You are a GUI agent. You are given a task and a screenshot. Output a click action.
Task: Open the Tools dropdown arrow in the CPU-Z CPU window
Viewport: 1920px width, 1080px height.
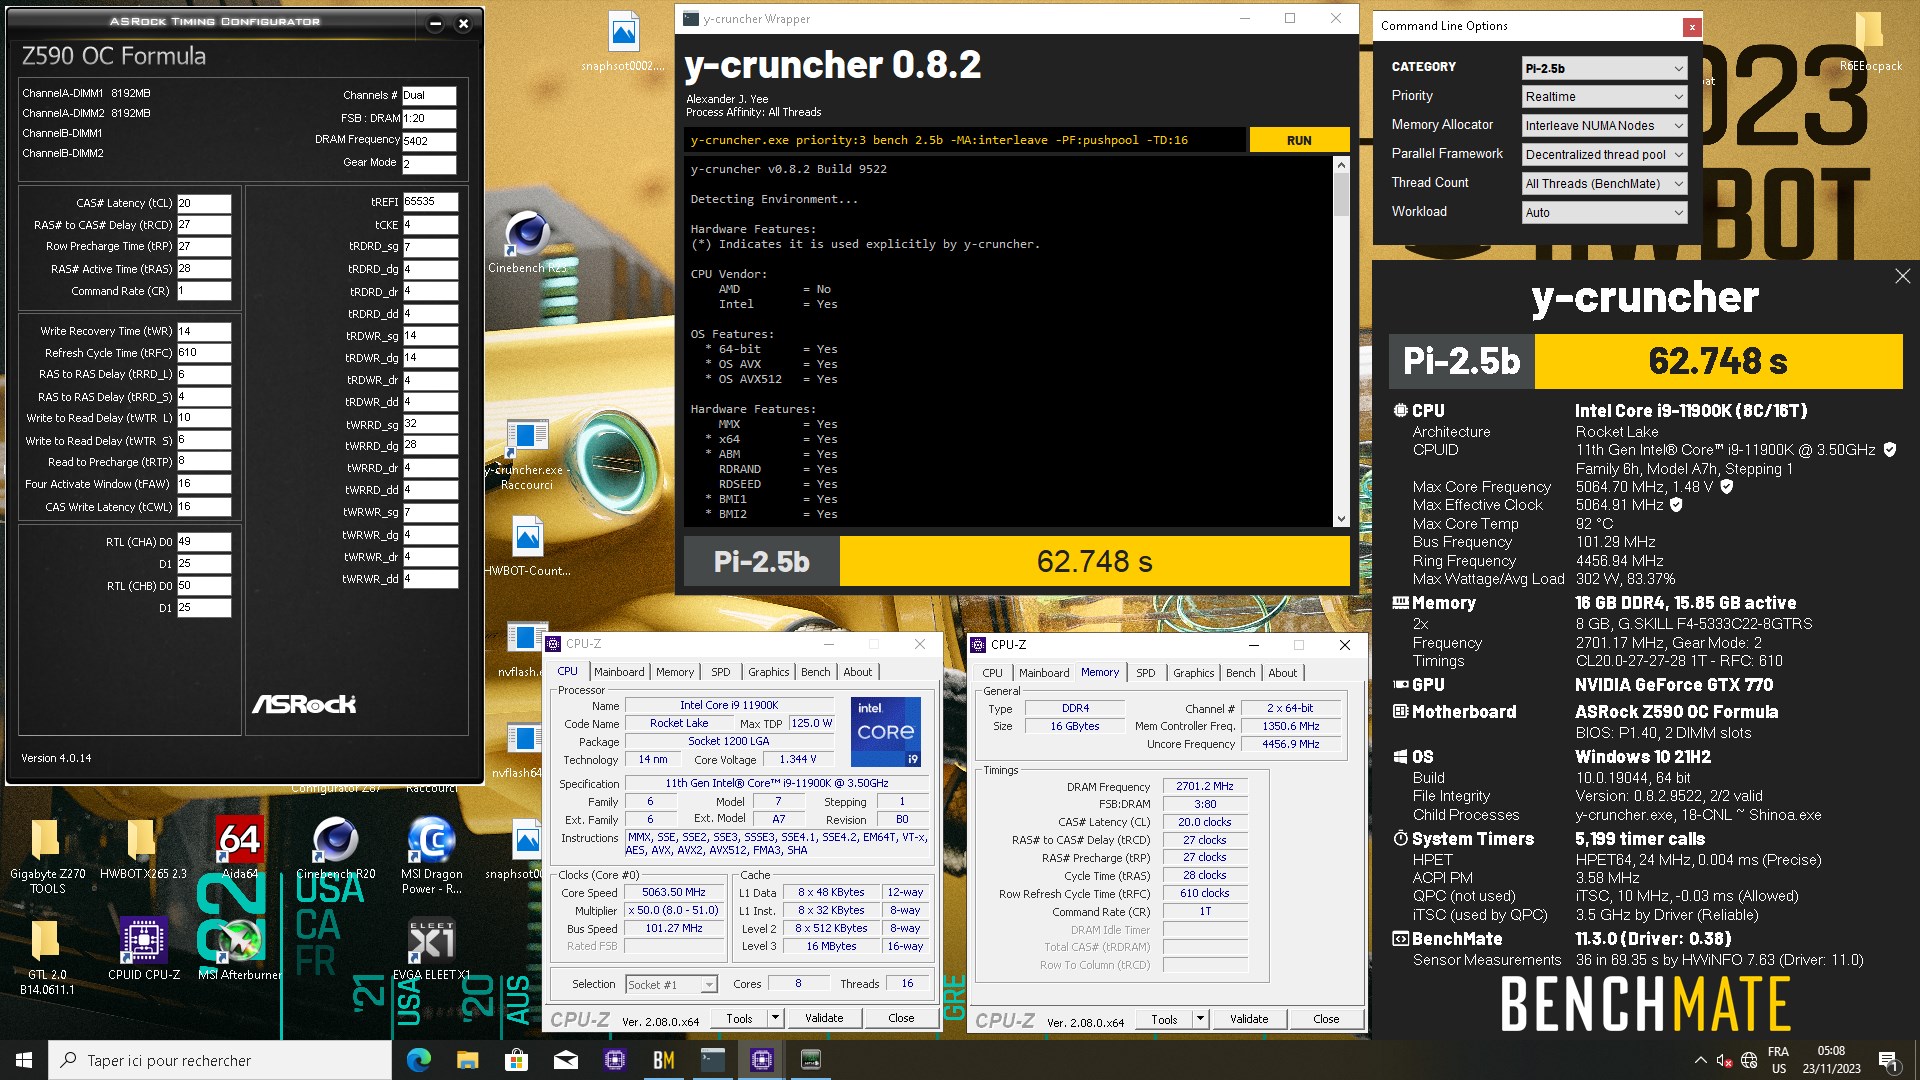(774, 1018)
